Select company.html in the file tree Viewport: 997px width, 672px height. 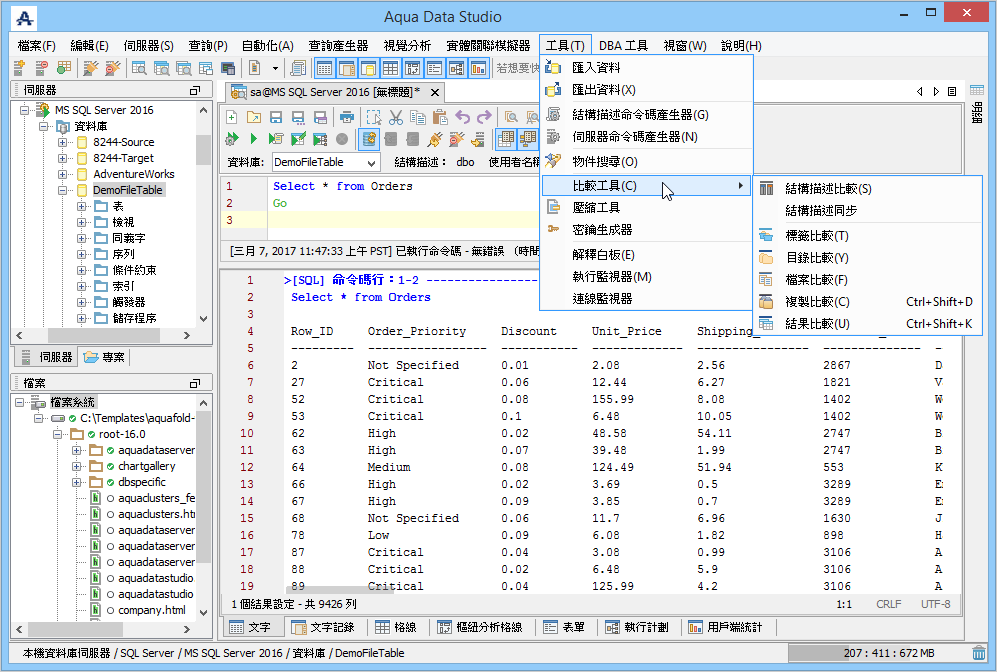[x=151, y=610]
